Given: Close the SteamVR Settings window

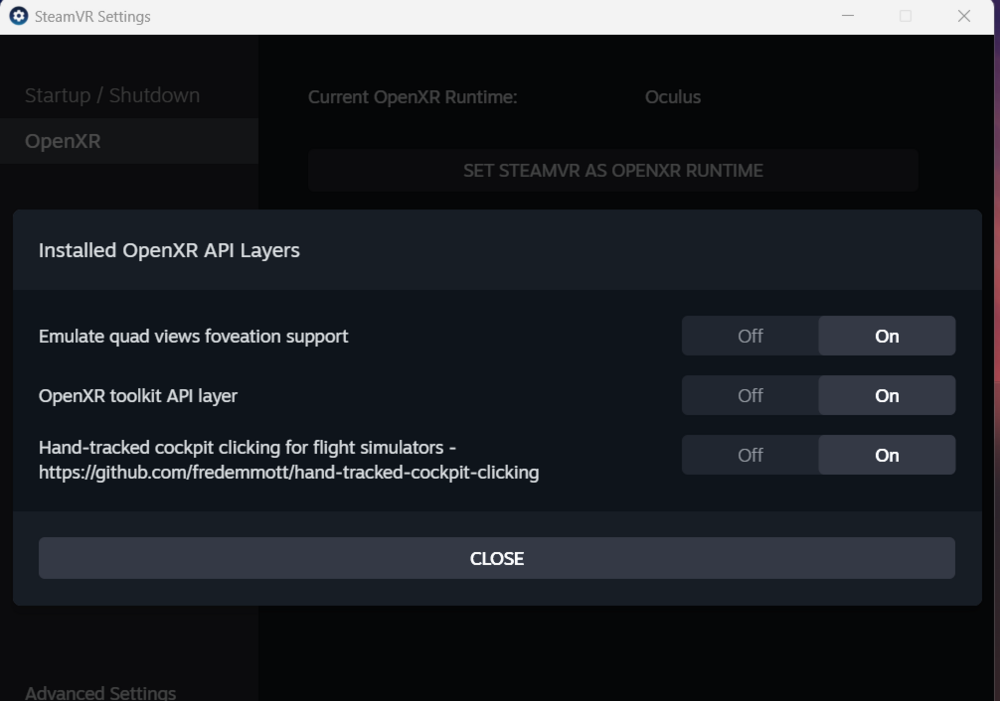Looking at the screenshot, I should [964, 16].
